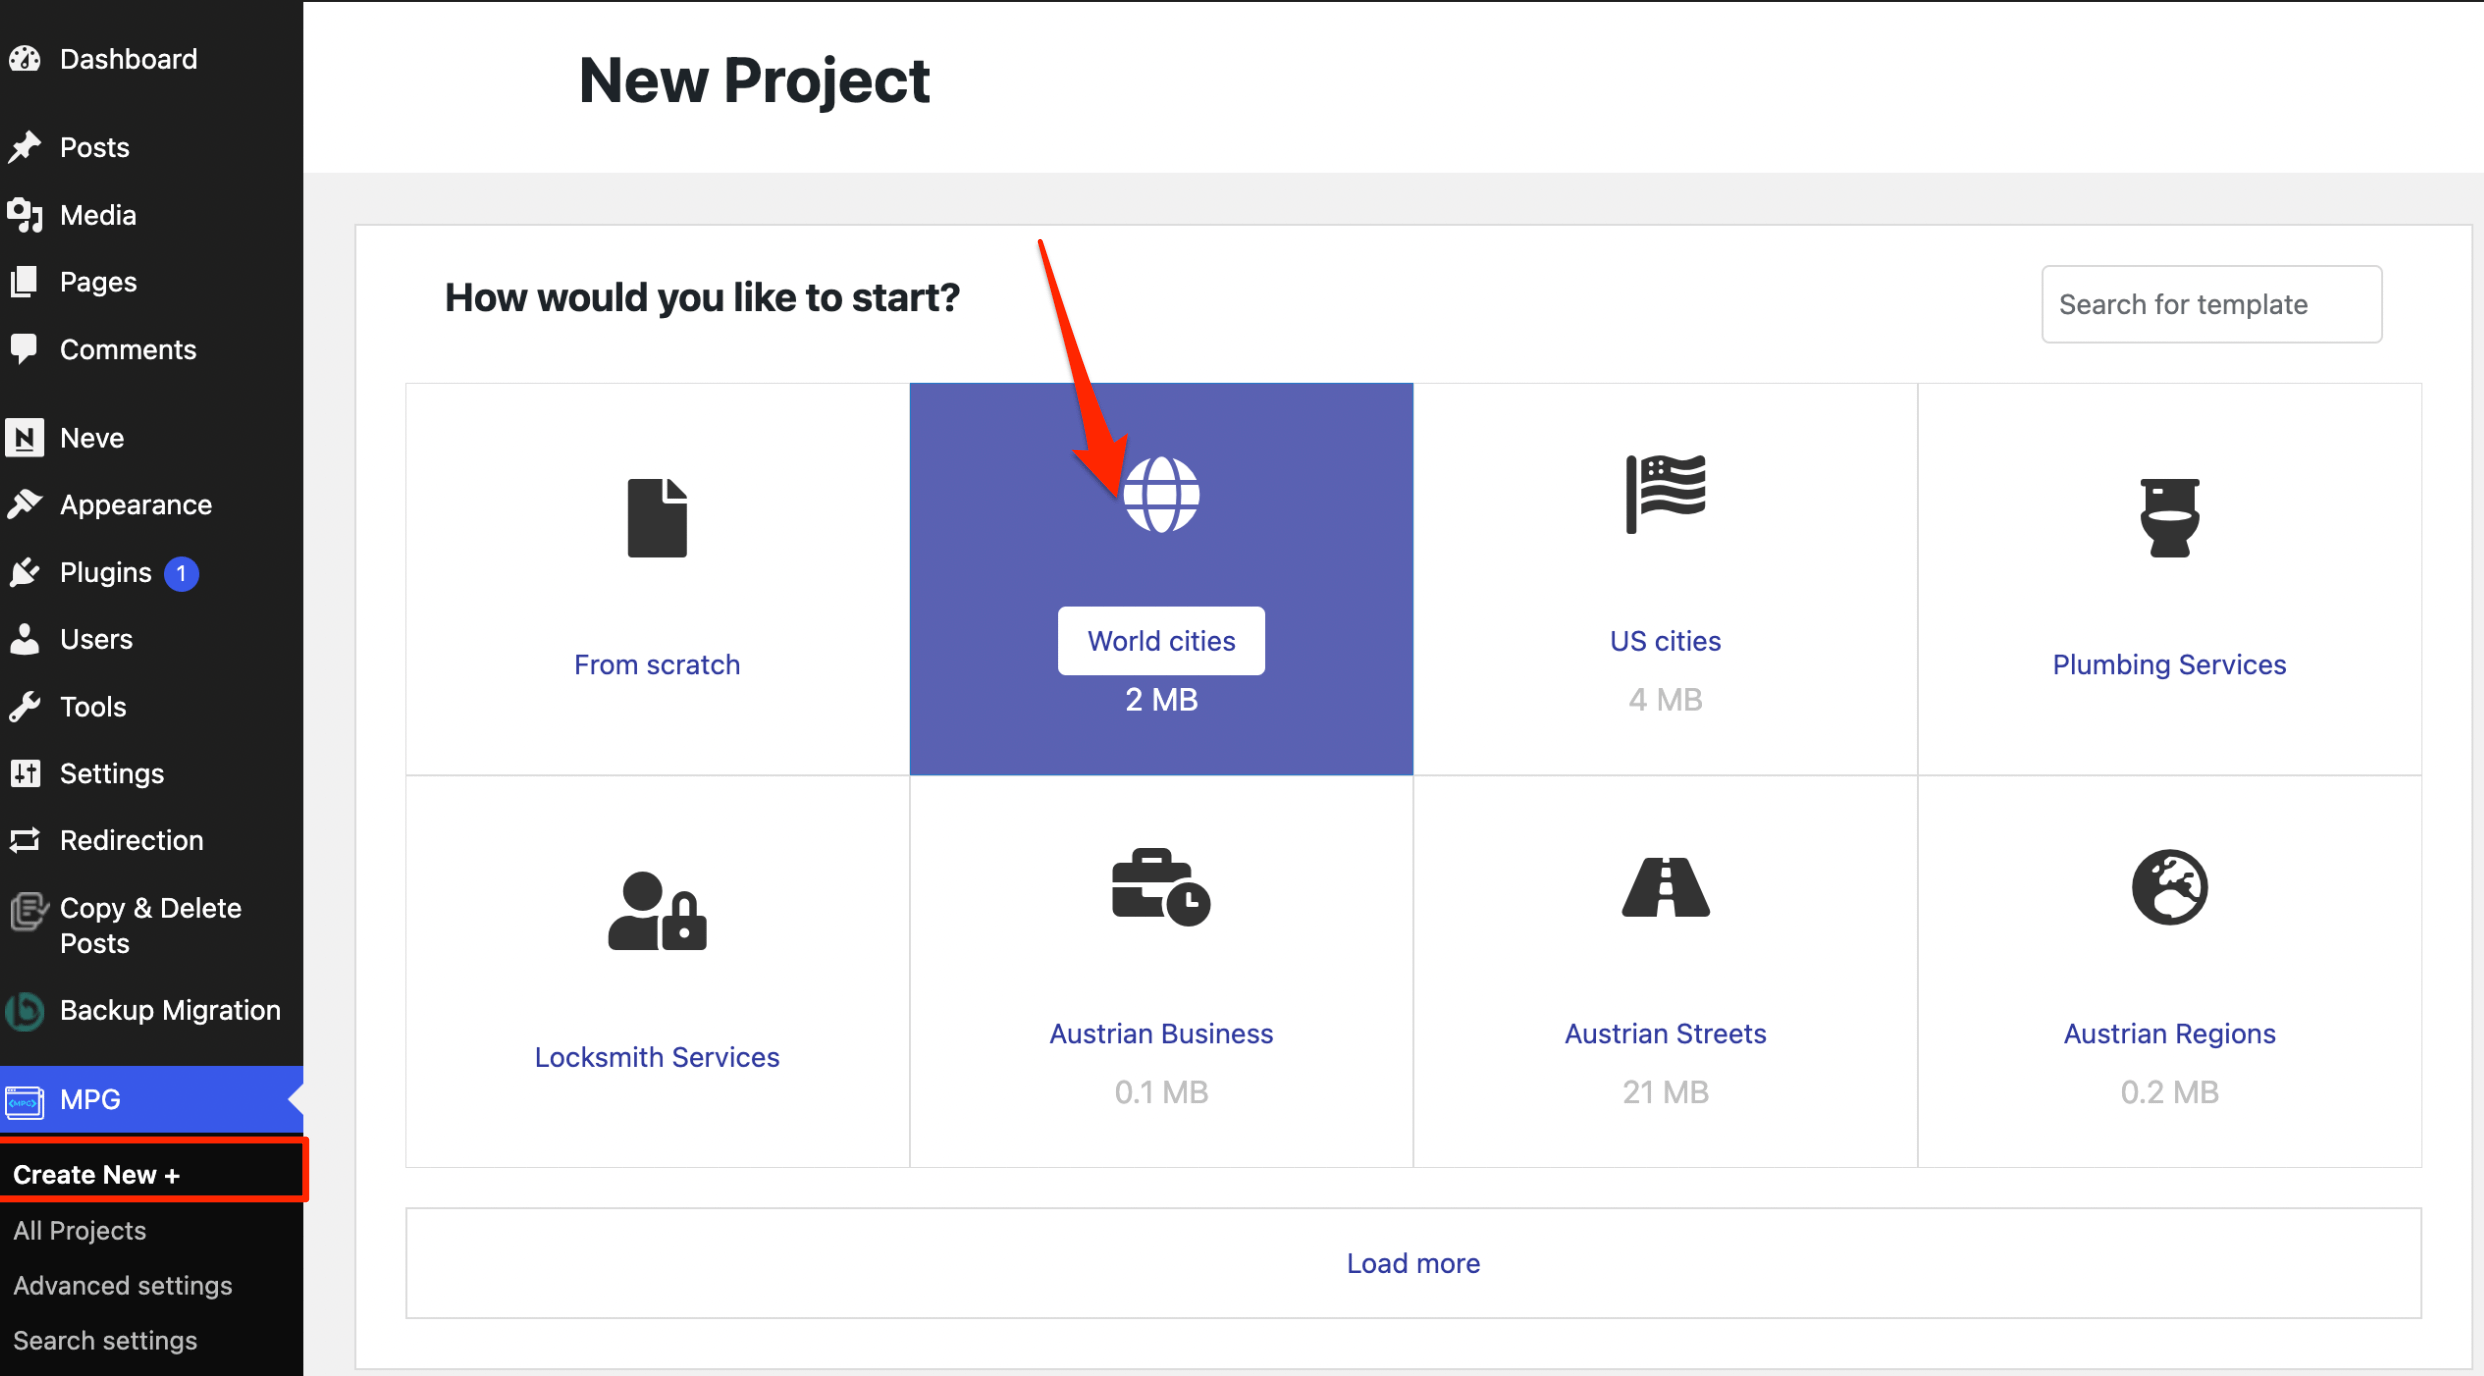Image resolution: width=2484 pixels, height=1376 pixels.
Task: Focus the Search for template field
Action: pyautogui.click(x=2210, y=304)
